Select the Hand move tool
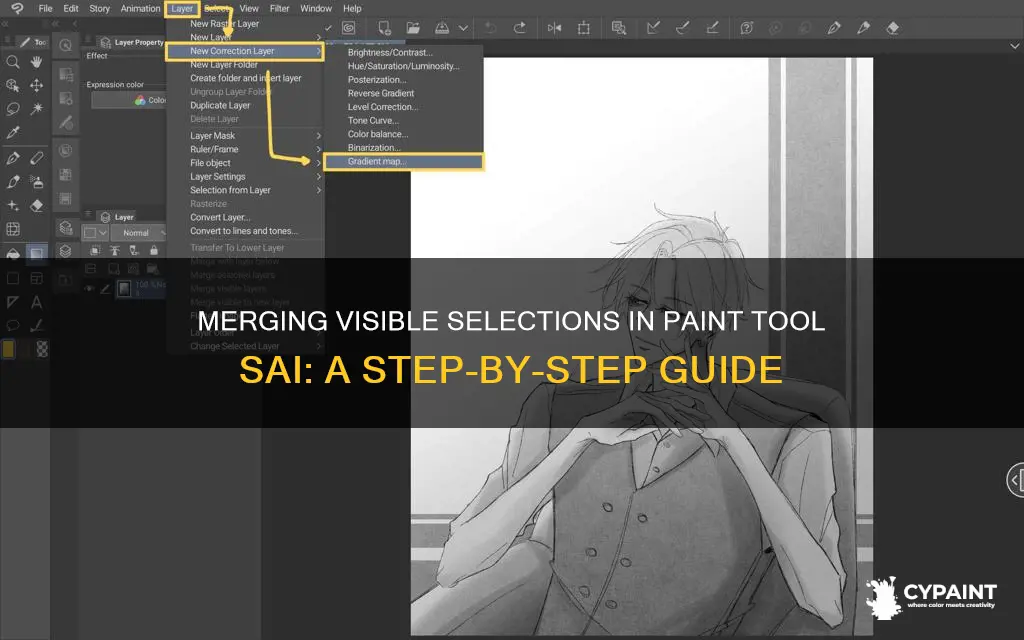This screenshot has width=1024, height=640. pos(37,62)
